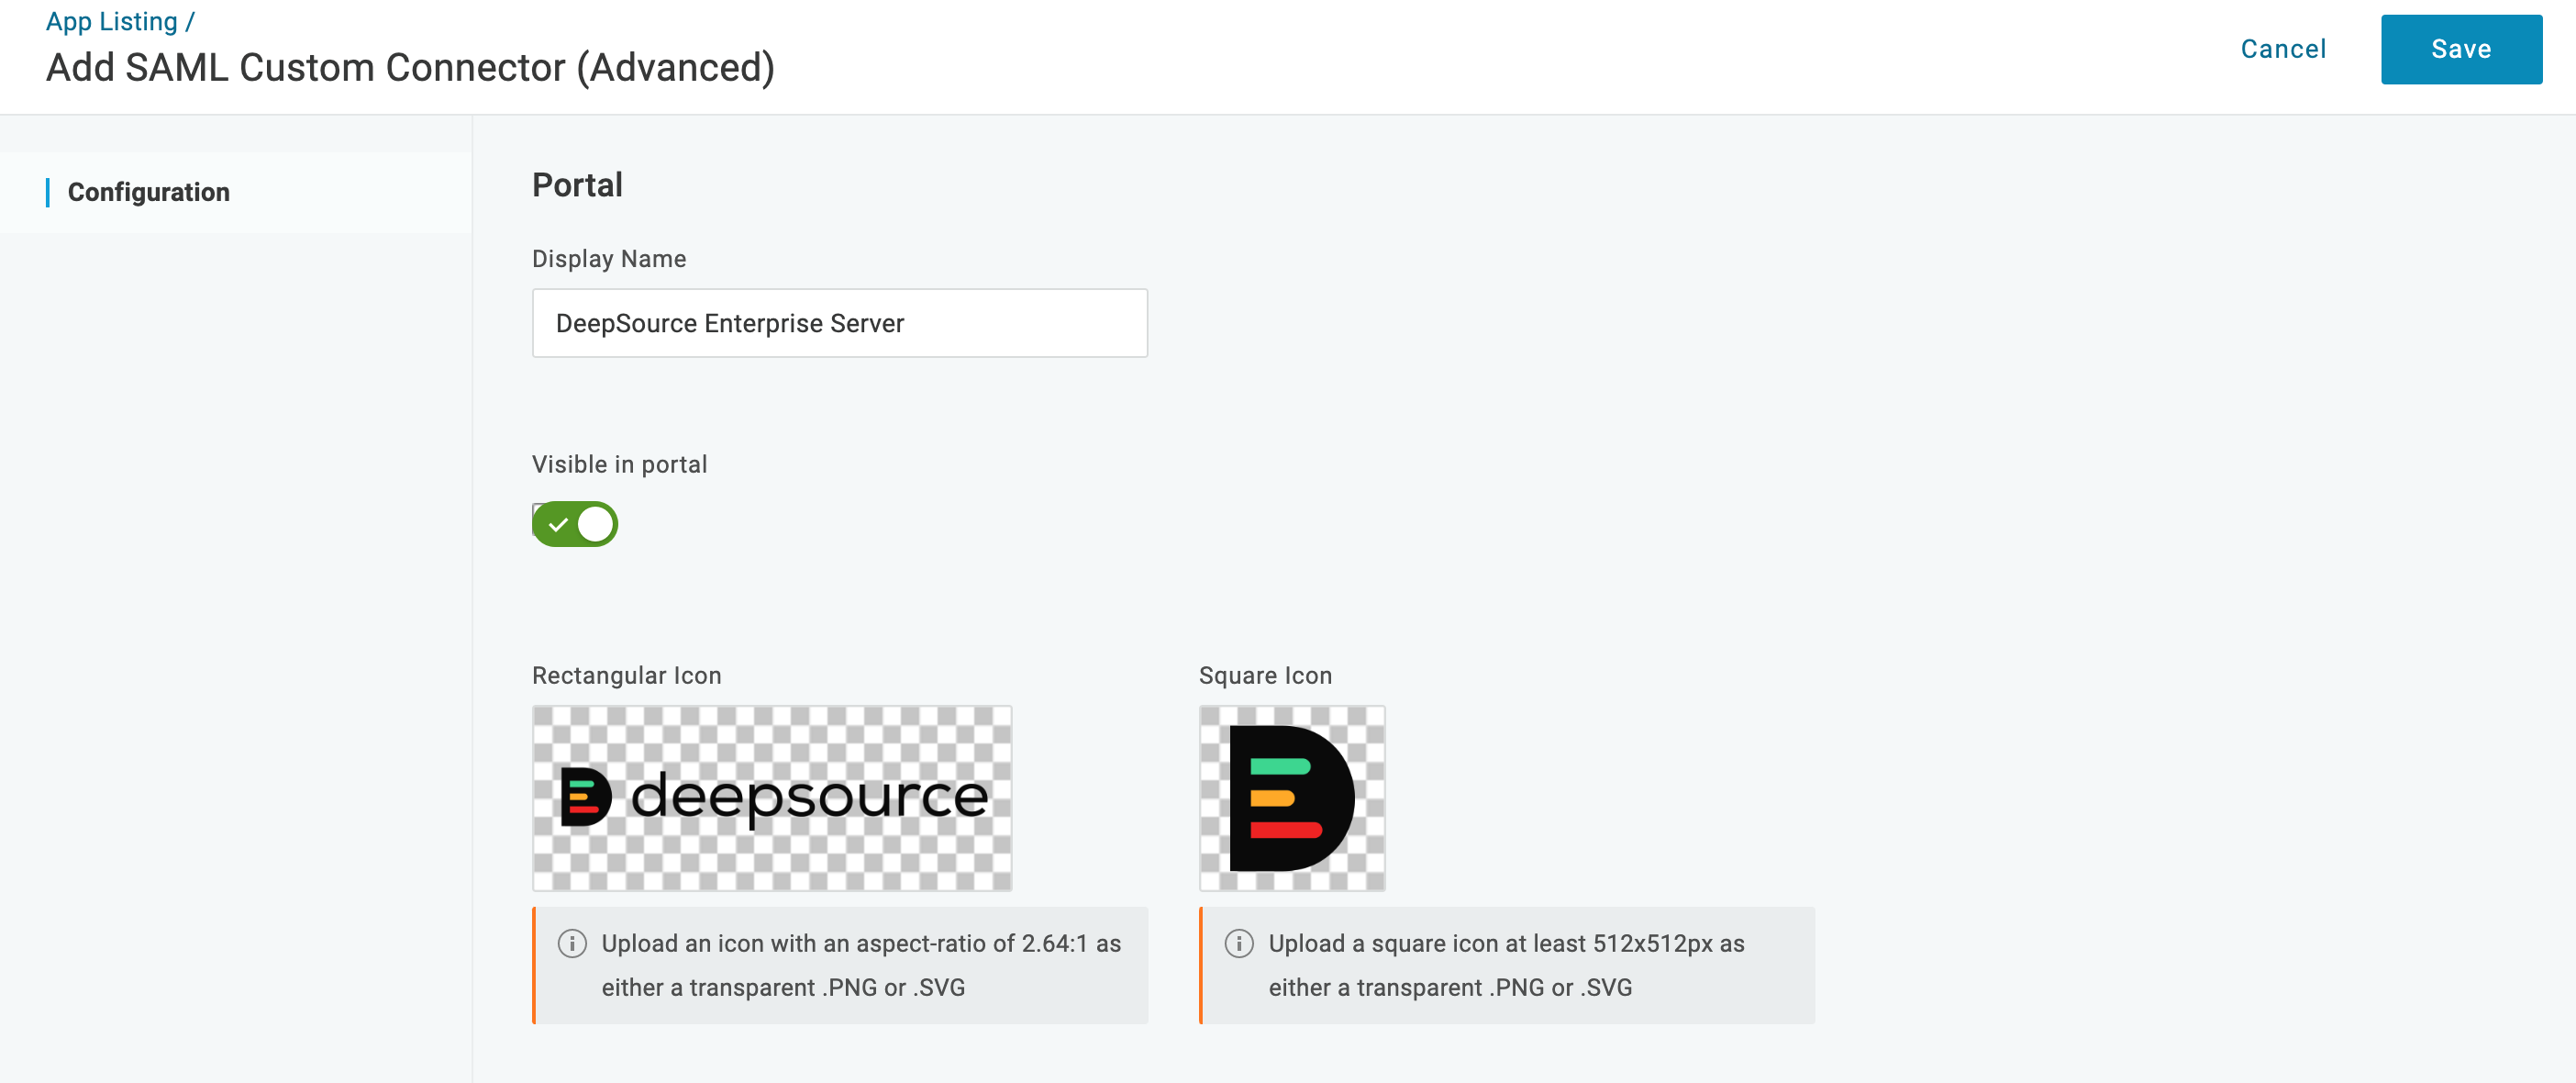Click the Rectangular Icon label
This screenshot has height=1083, width=2576.
pos(626,675)
